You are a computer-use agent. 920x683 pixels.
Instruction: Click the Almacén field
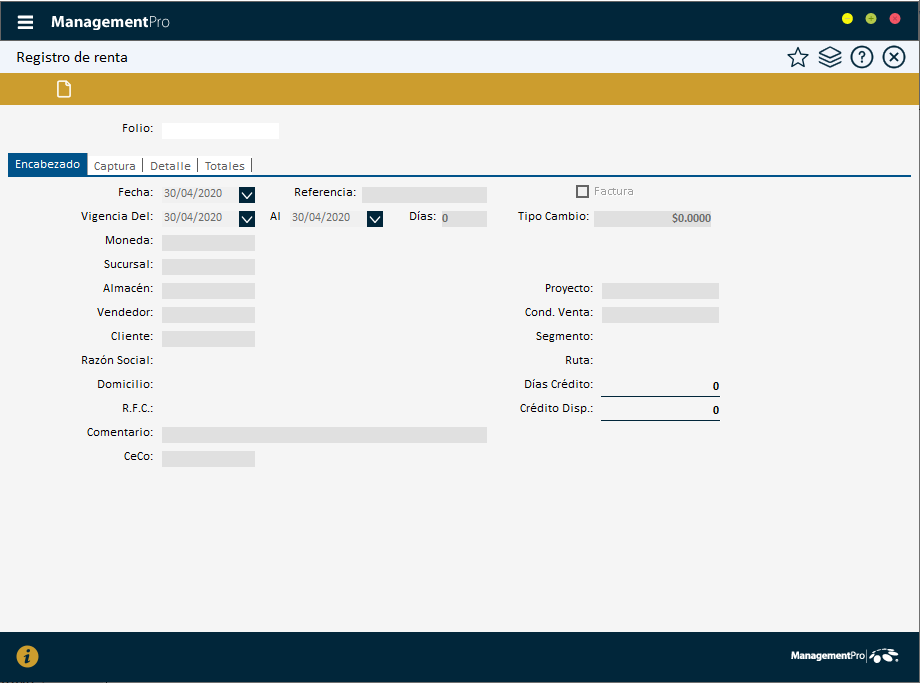208,291
